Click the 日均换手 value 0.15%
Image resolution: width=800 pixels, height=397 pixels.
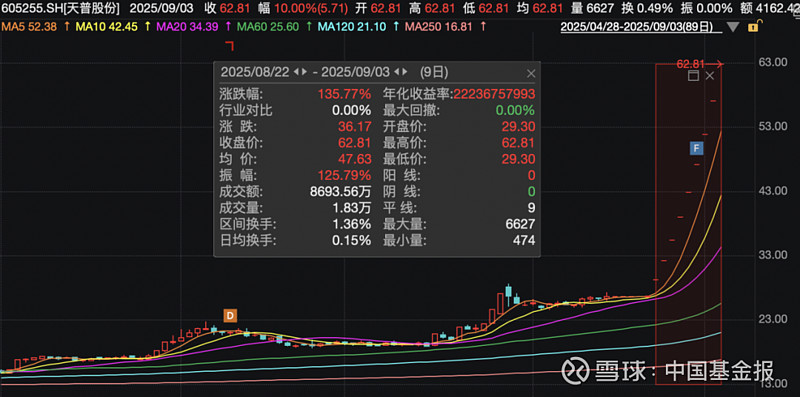click(352, 241)
